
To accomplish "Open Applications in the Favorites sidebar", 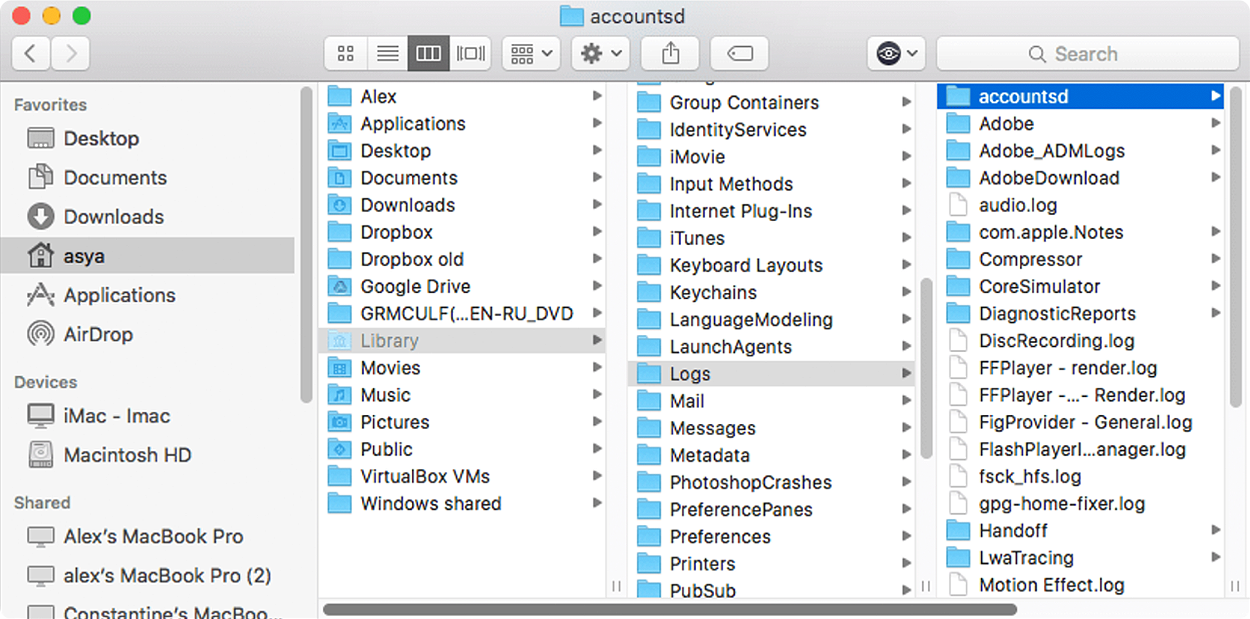I will [x=148, y=295].
